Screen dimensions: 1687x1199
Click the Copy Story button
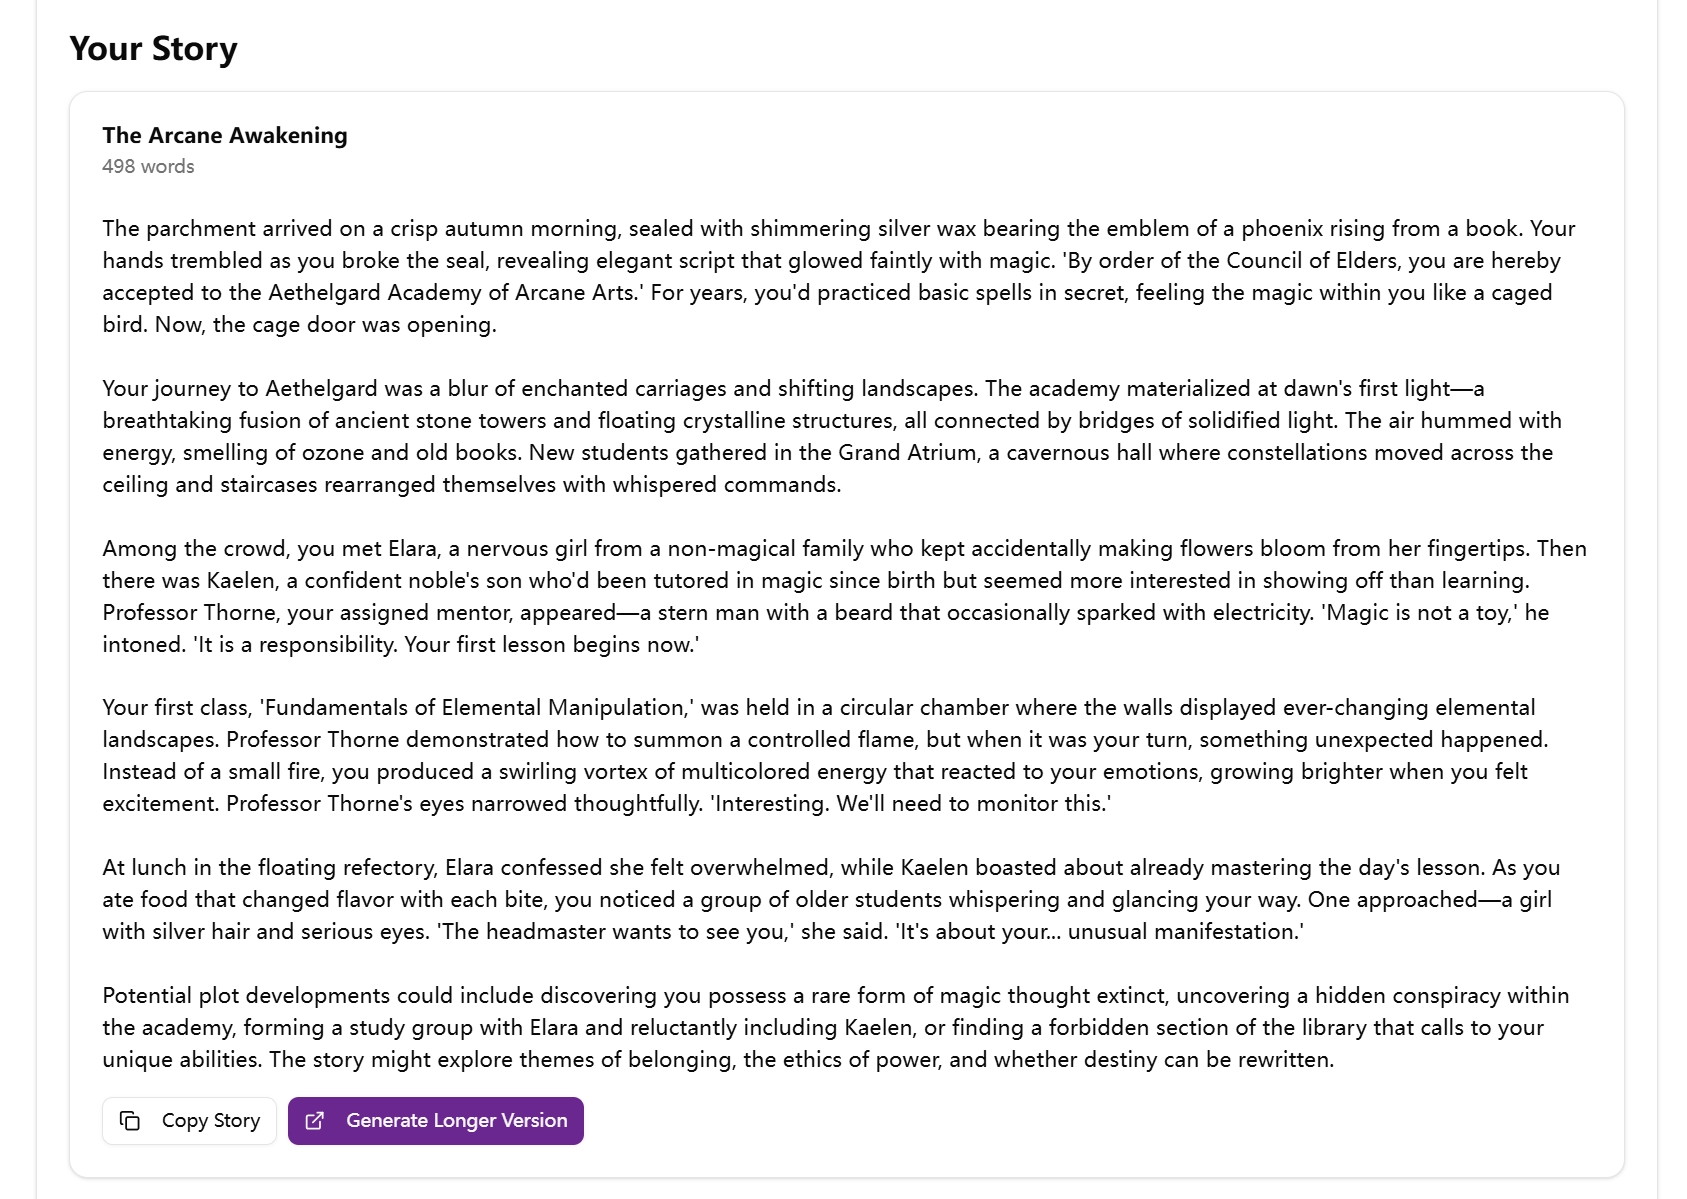(x=189, y=1121)
